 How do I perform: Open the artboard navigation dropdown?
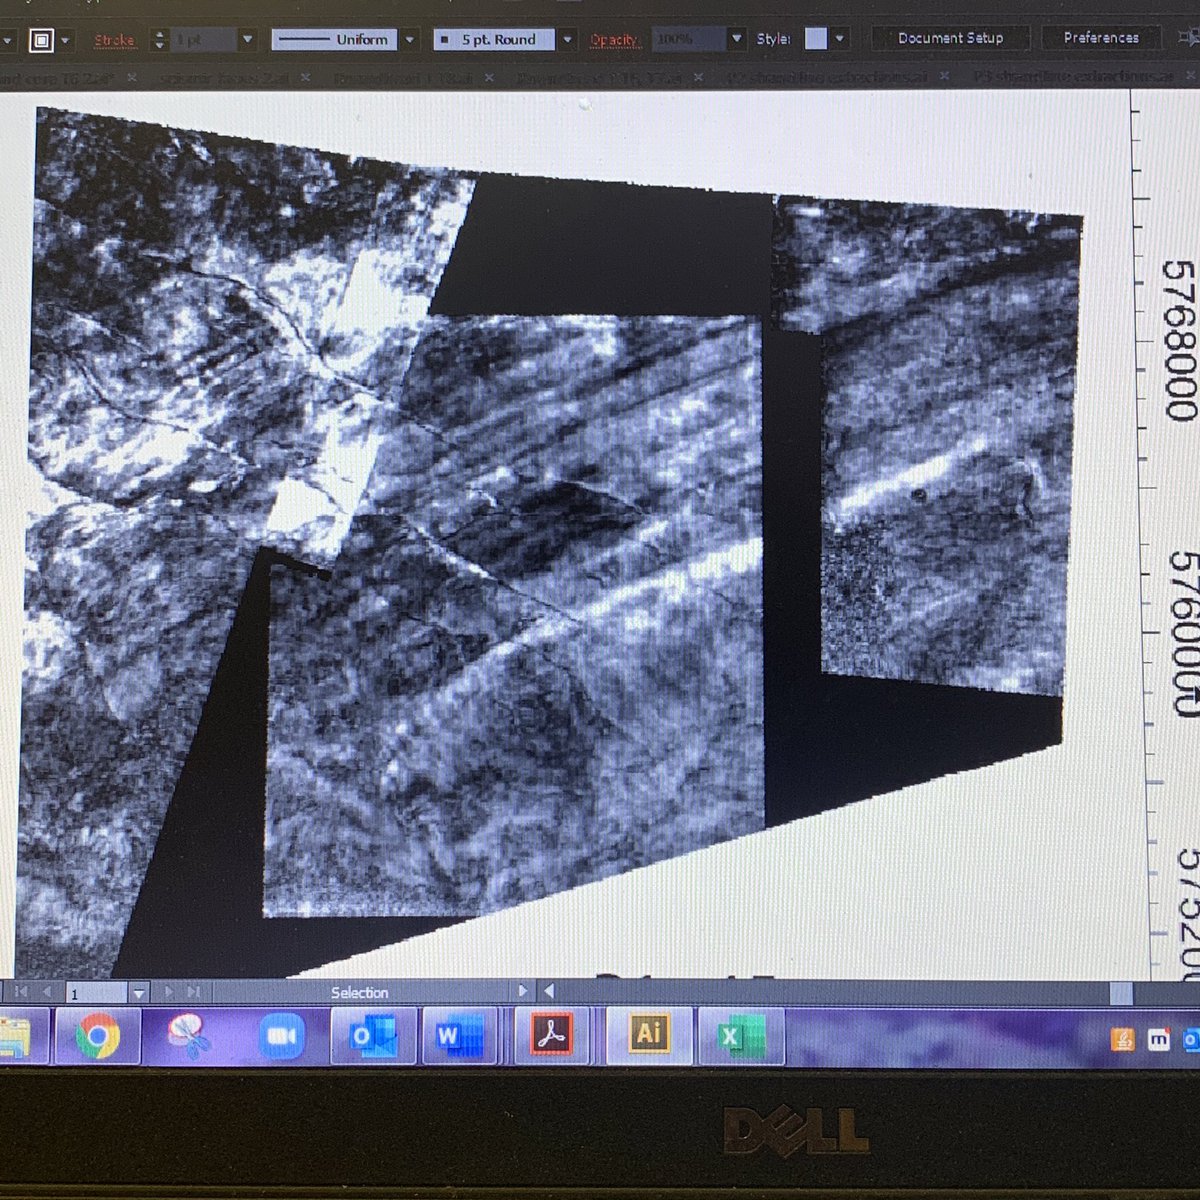pos(139,993)
